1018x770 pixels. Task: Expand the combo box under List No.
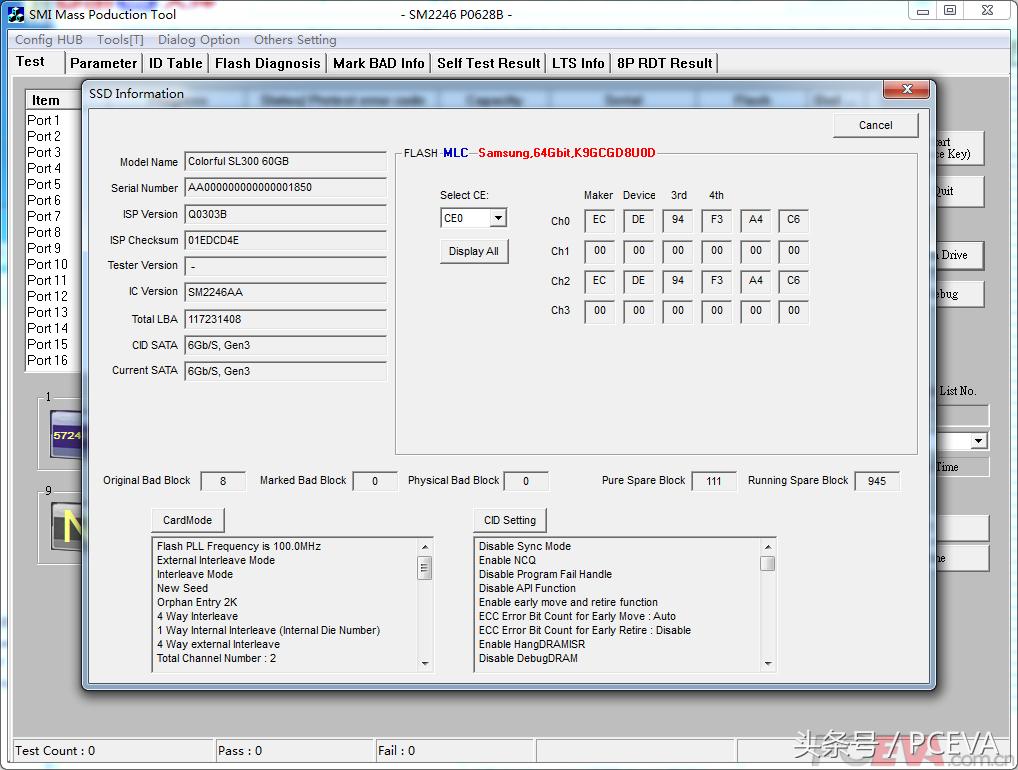click(x=979, y=441)
